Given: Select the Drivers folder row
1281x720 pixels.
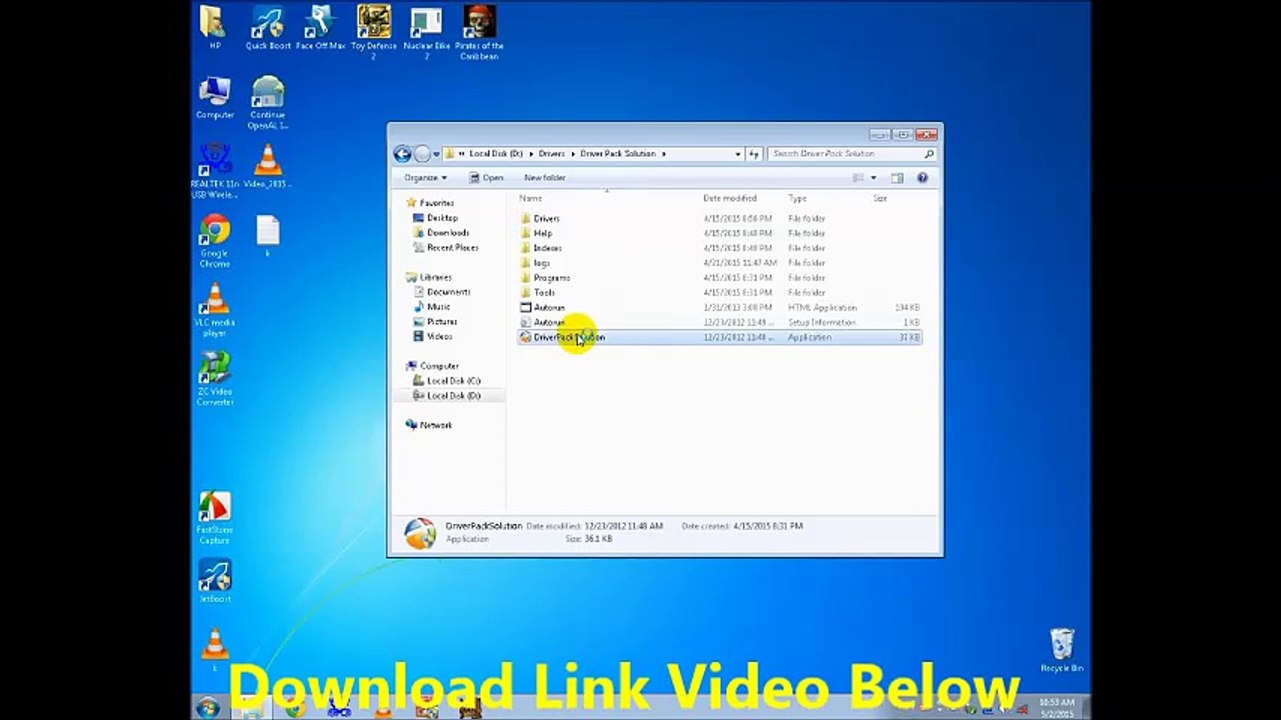Looking at the screenshot, I should [x=719, y=218].
